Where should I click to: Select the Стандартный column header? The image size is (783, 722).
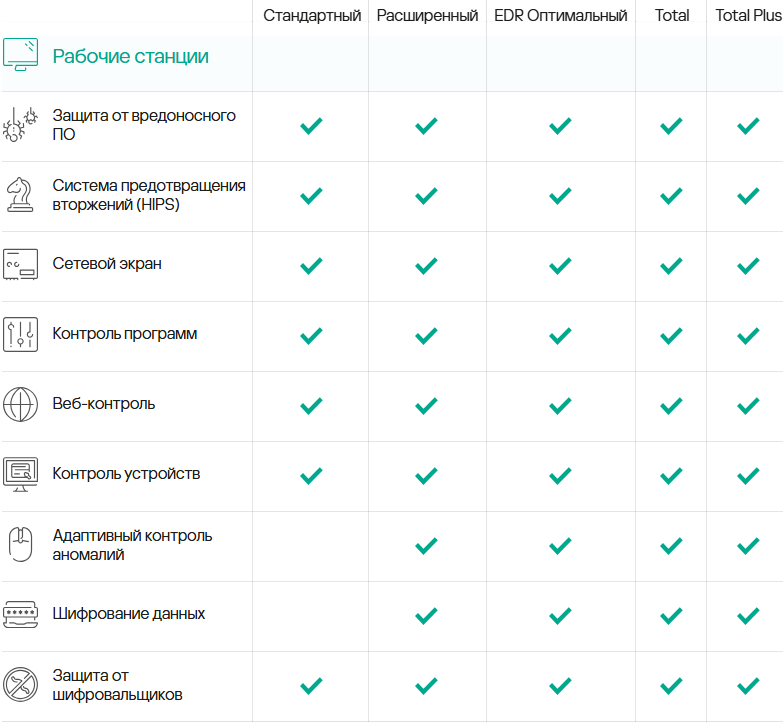(x=312, y=15)
